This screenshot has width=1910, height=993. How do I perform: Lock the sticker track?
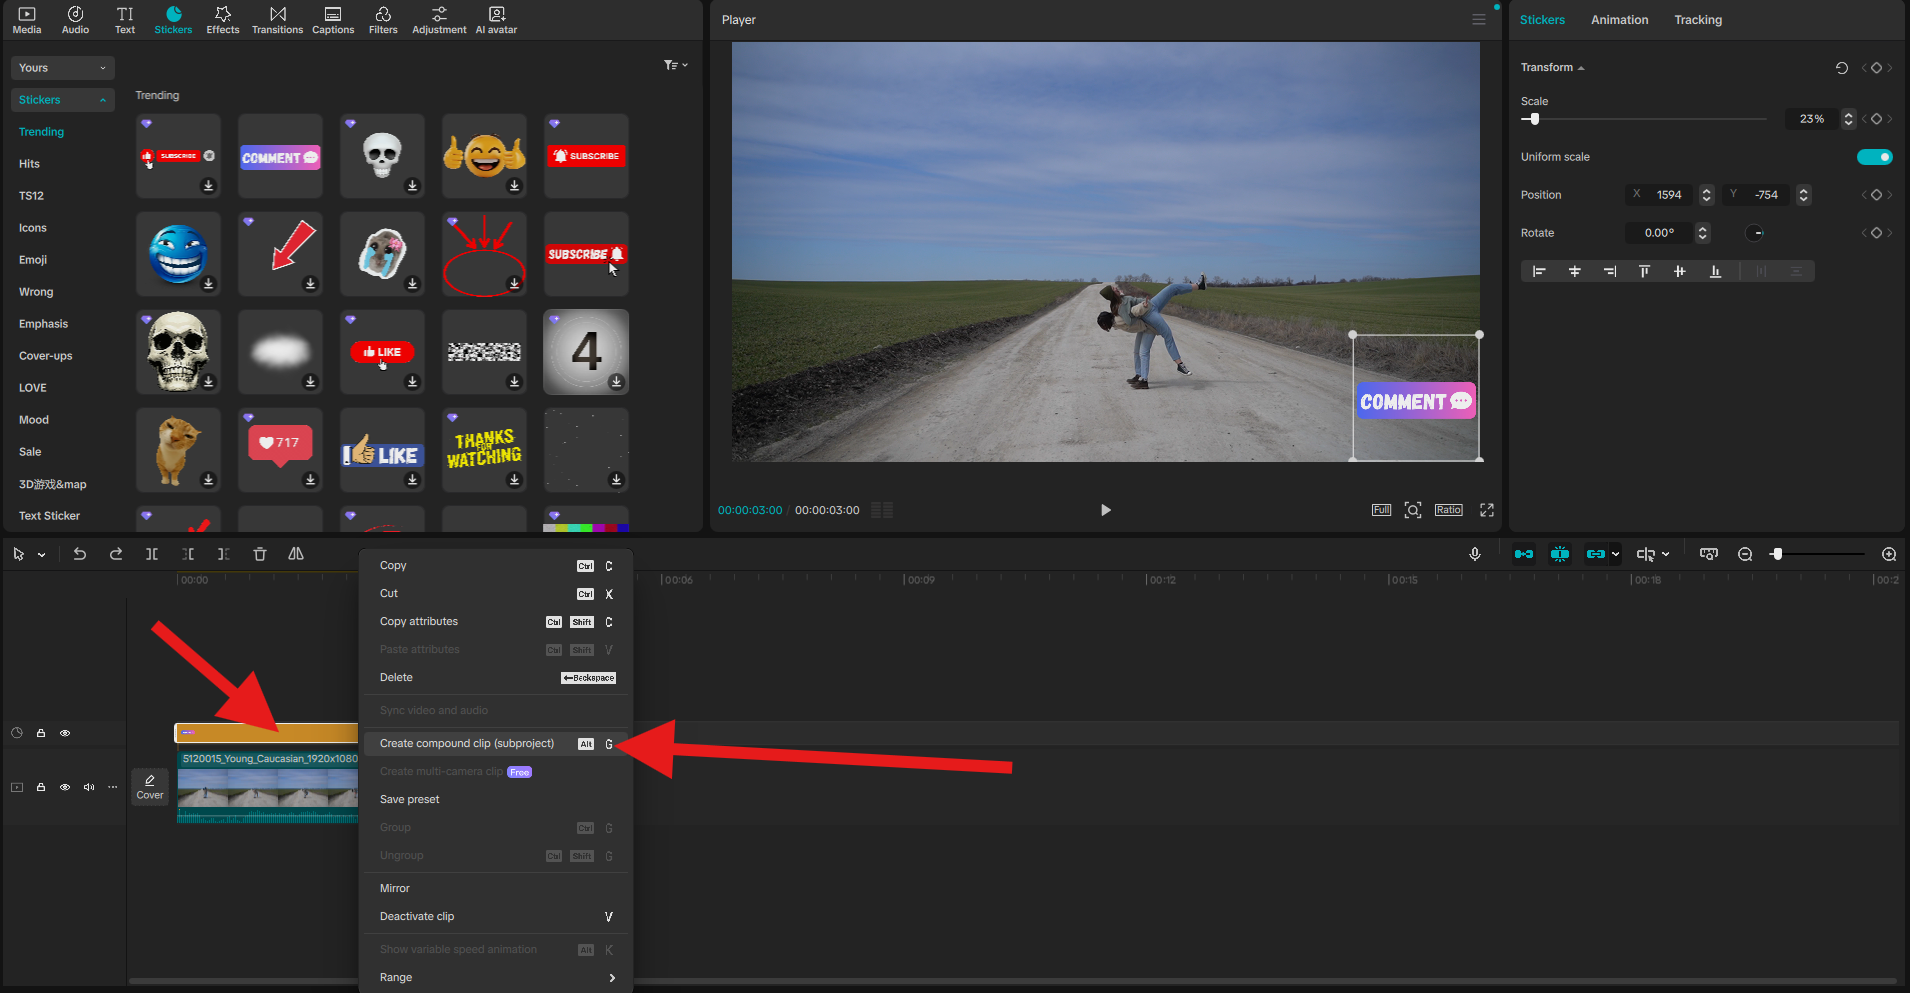[x=41, y=733]
